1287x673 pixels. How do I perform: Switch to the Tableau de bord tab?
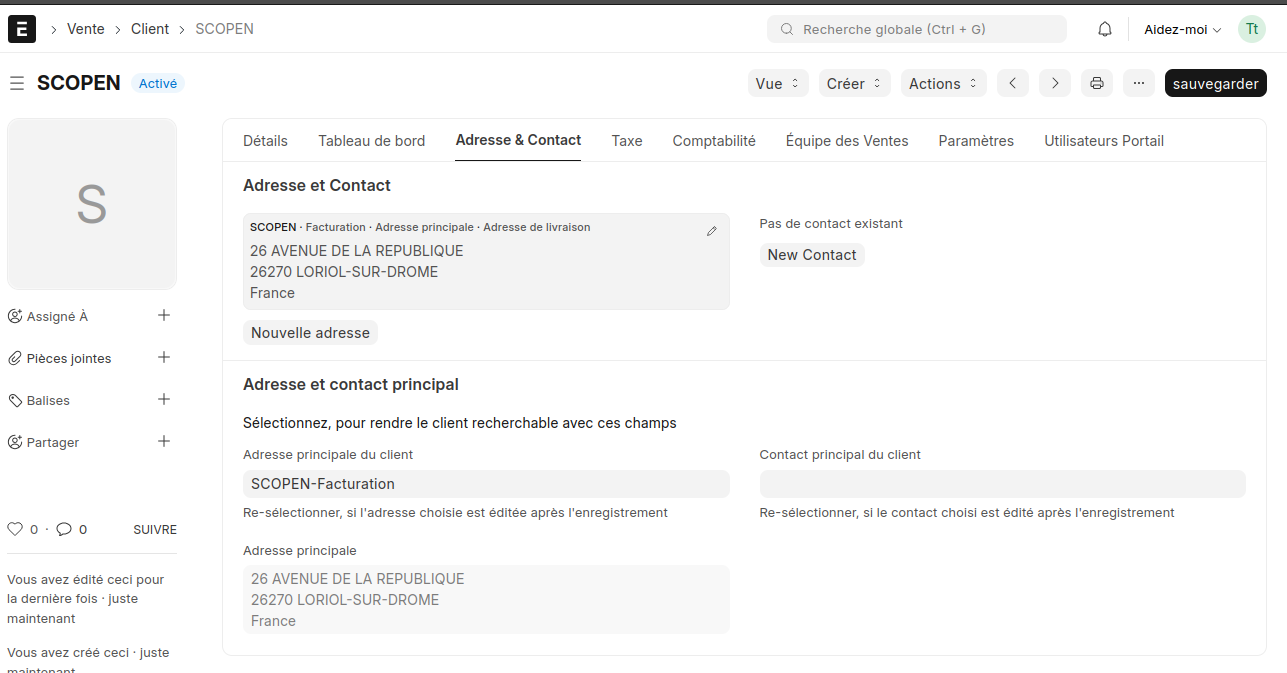click(372, 141)
